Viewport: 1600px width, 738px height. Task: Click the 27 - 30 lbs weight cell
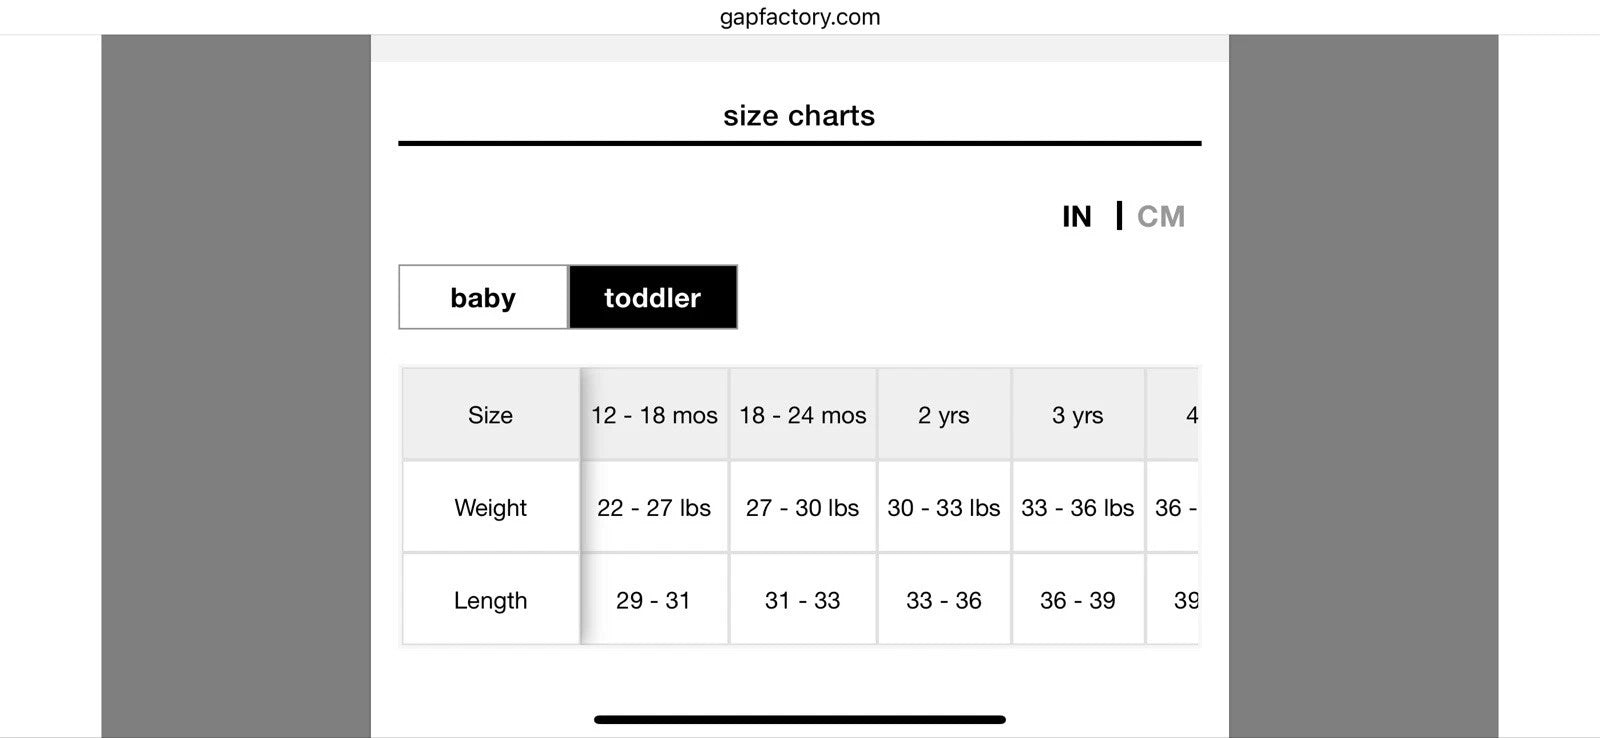pyautogui.click(x=802, y=507)
